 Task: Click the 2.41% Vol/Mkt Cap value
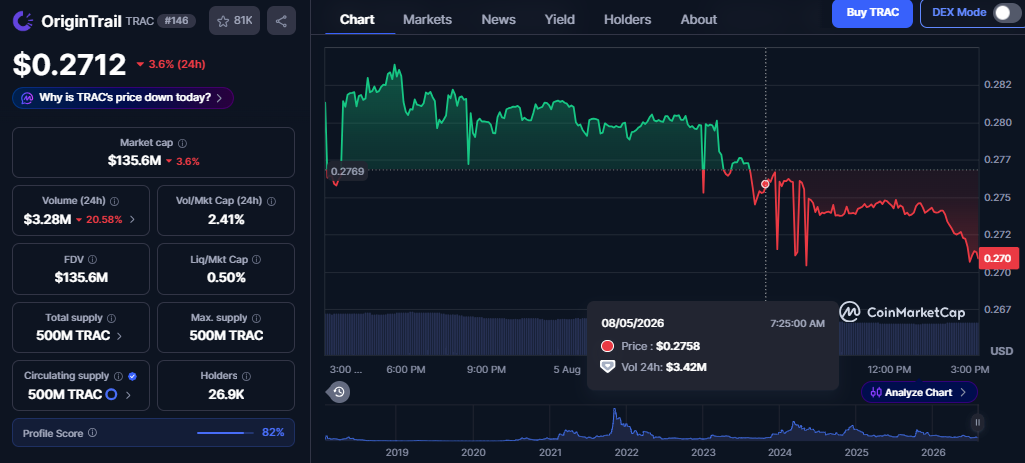point(226,219)
